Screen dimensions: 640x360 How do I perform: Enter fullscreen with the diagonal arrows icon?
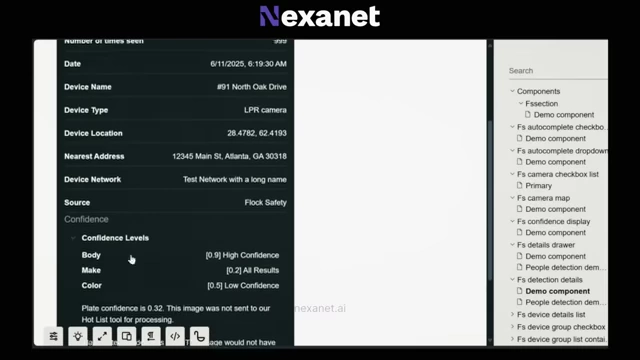102,336
